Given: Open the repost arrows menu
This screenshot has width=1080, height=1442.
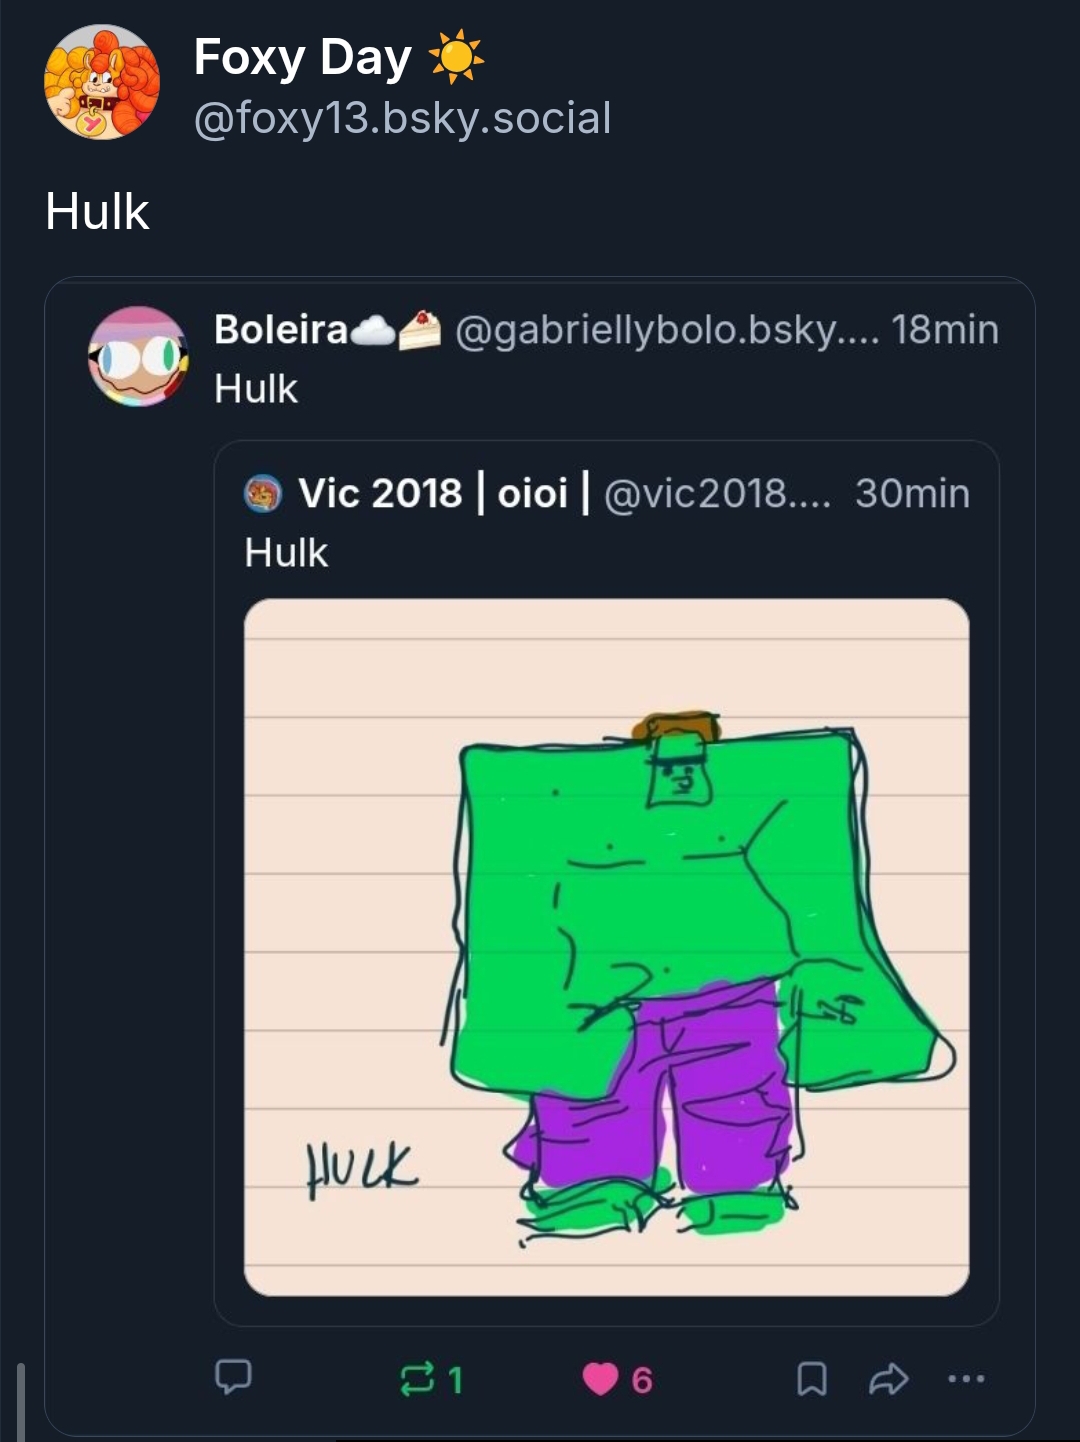Looking at the screenshot, I should pos(418,1379).
